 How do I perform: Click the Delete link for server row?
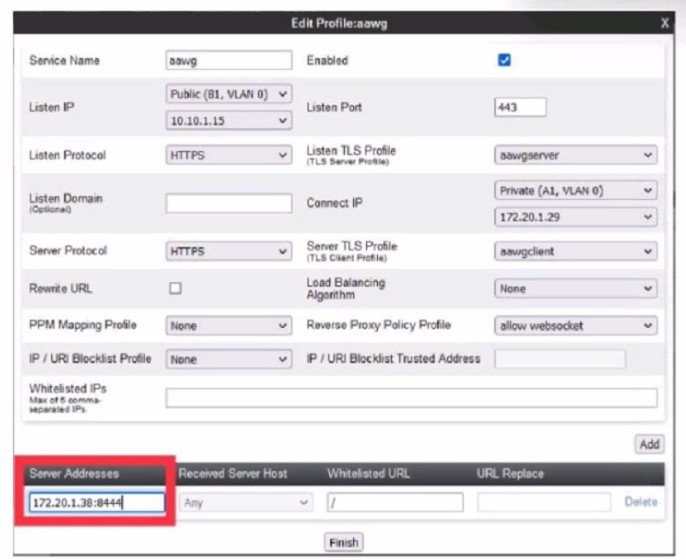point(641,502)
